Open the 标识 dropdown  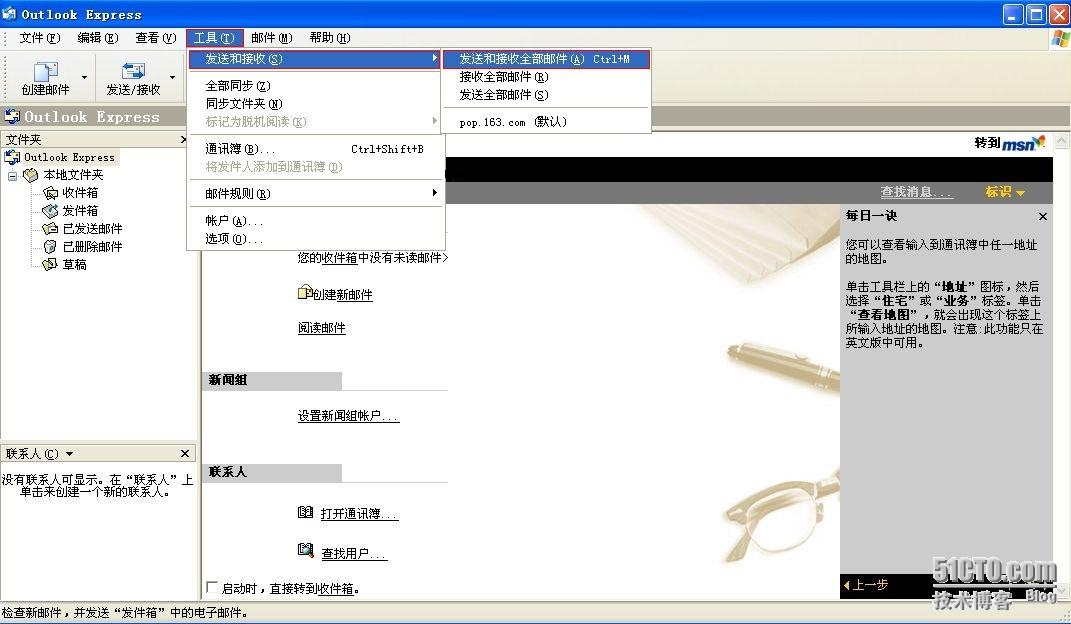tap(1005, 193)
